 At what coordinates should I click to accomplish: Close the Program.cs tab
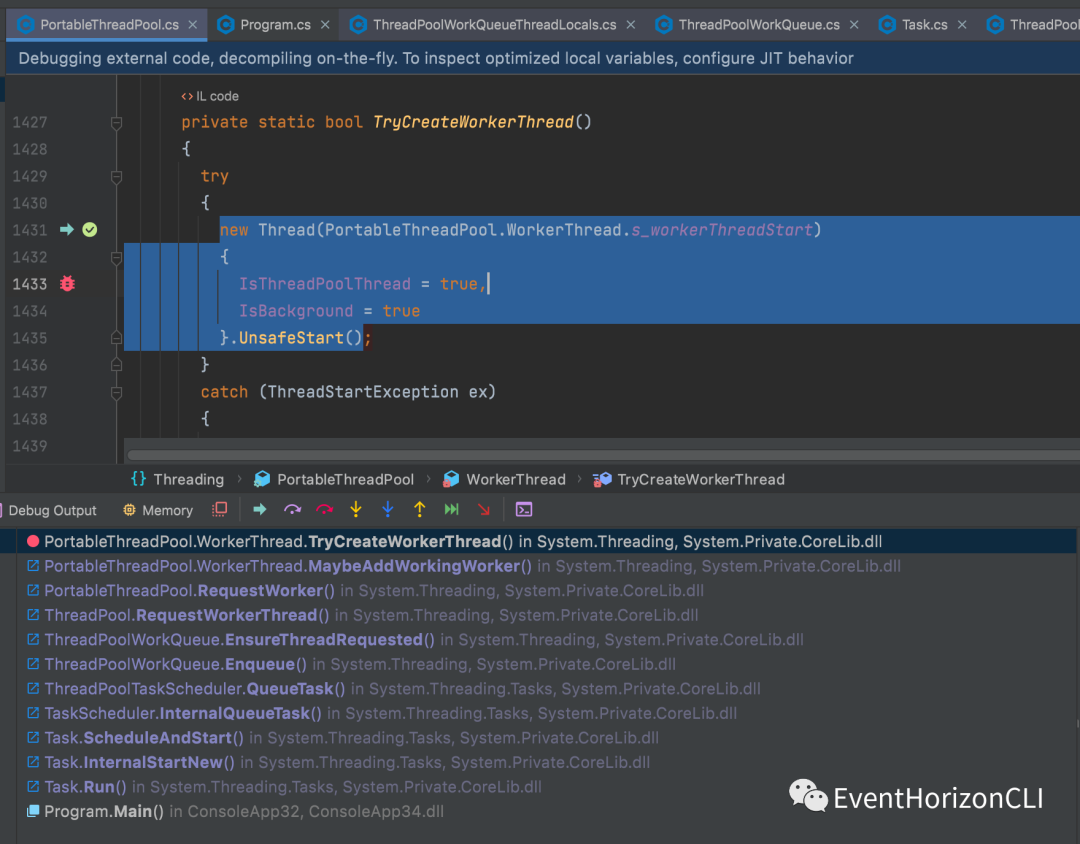[325, 25]
